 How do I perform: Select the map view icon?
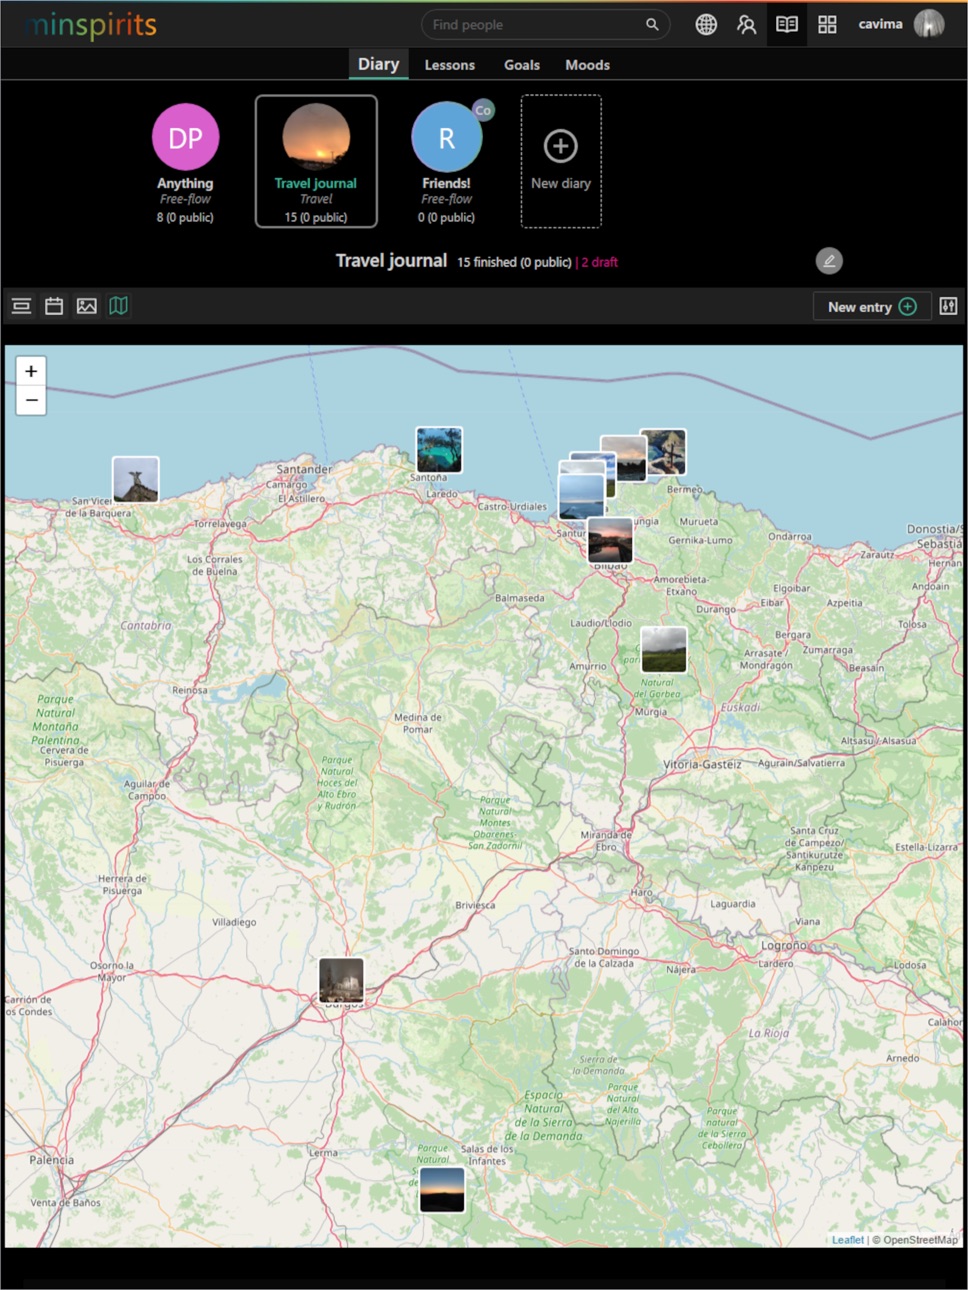pos(119,306)
